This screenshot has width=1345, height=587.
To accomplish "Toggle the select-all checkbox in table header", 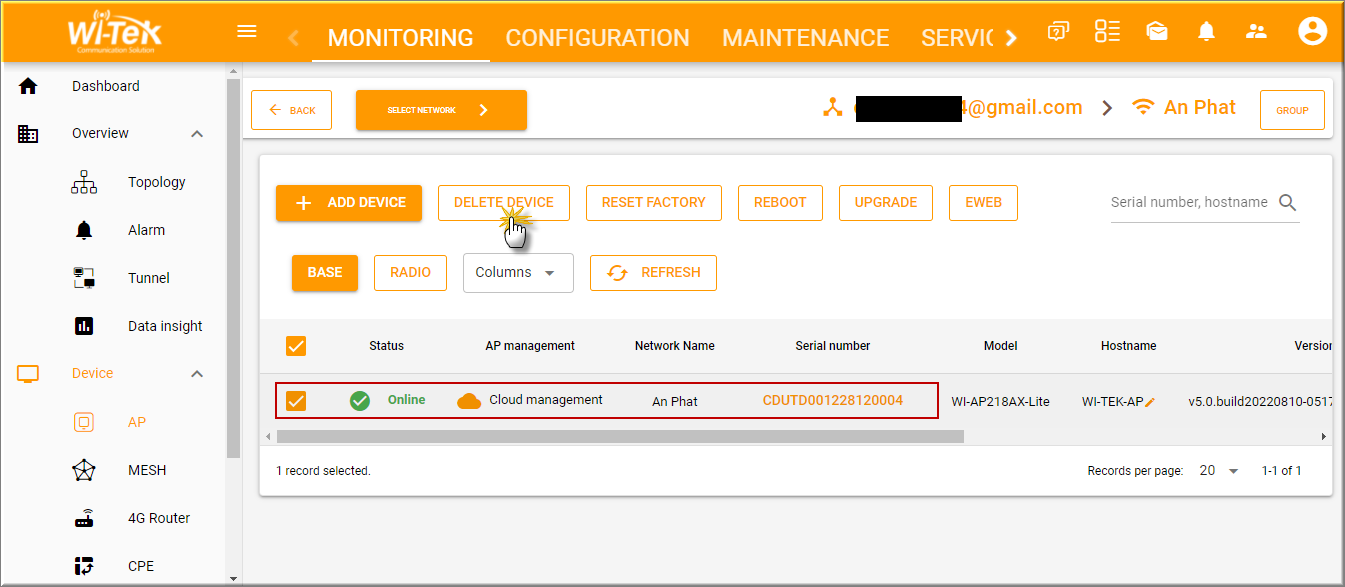I will 296,346.
